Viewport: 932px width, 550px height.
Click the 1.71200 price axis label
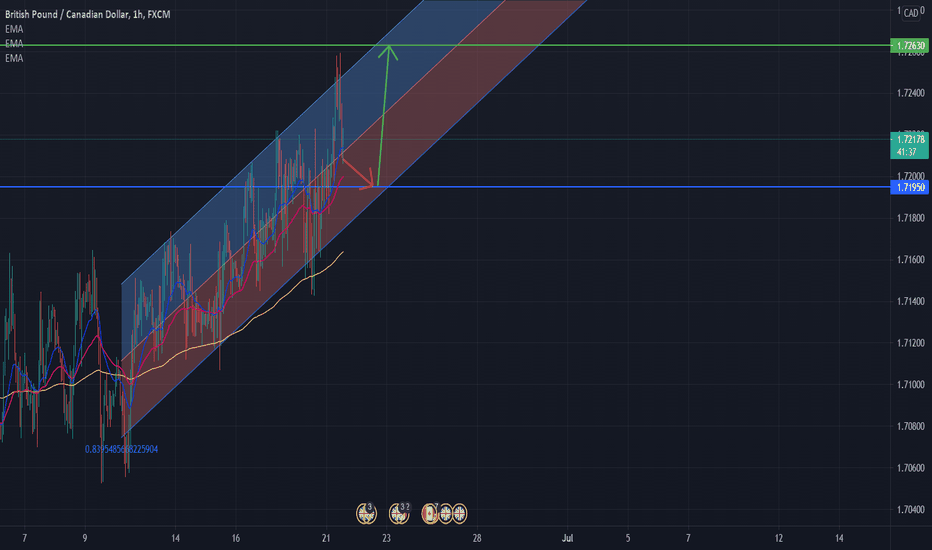911,343
